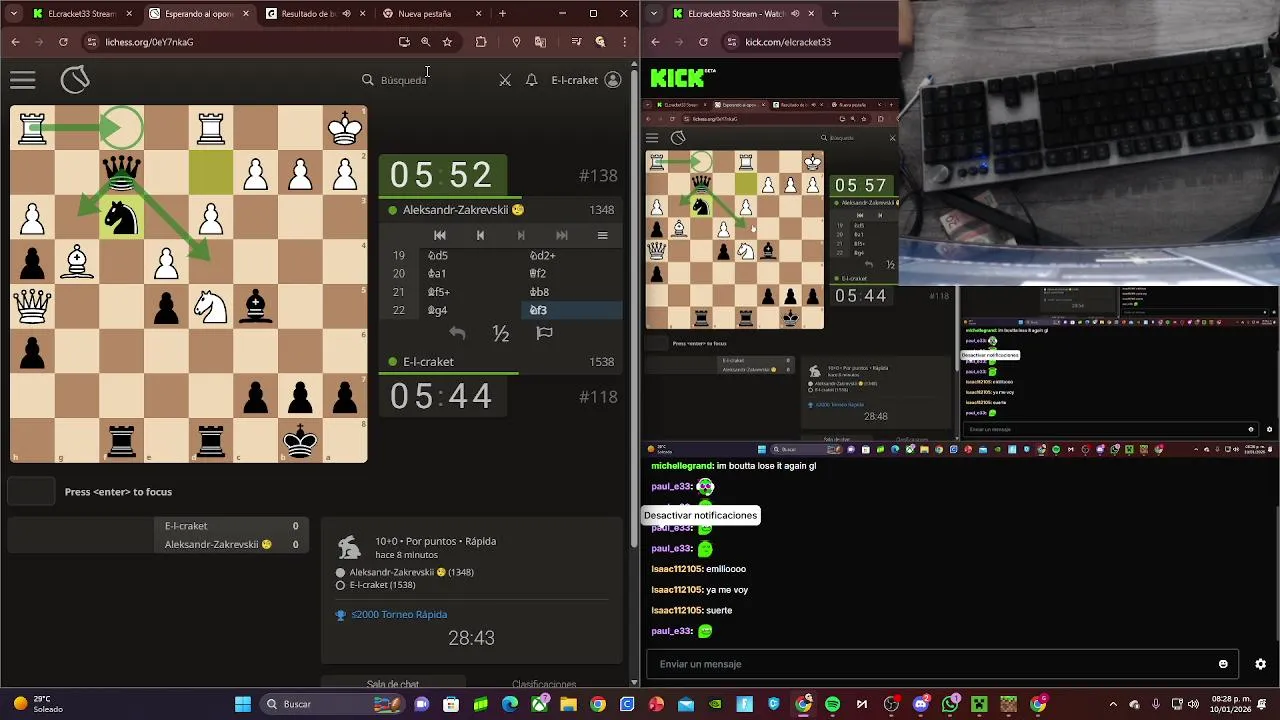Viewport: 1280px width, 720px height.
Task: Jump to last move in move list
Action: point(561,235)
